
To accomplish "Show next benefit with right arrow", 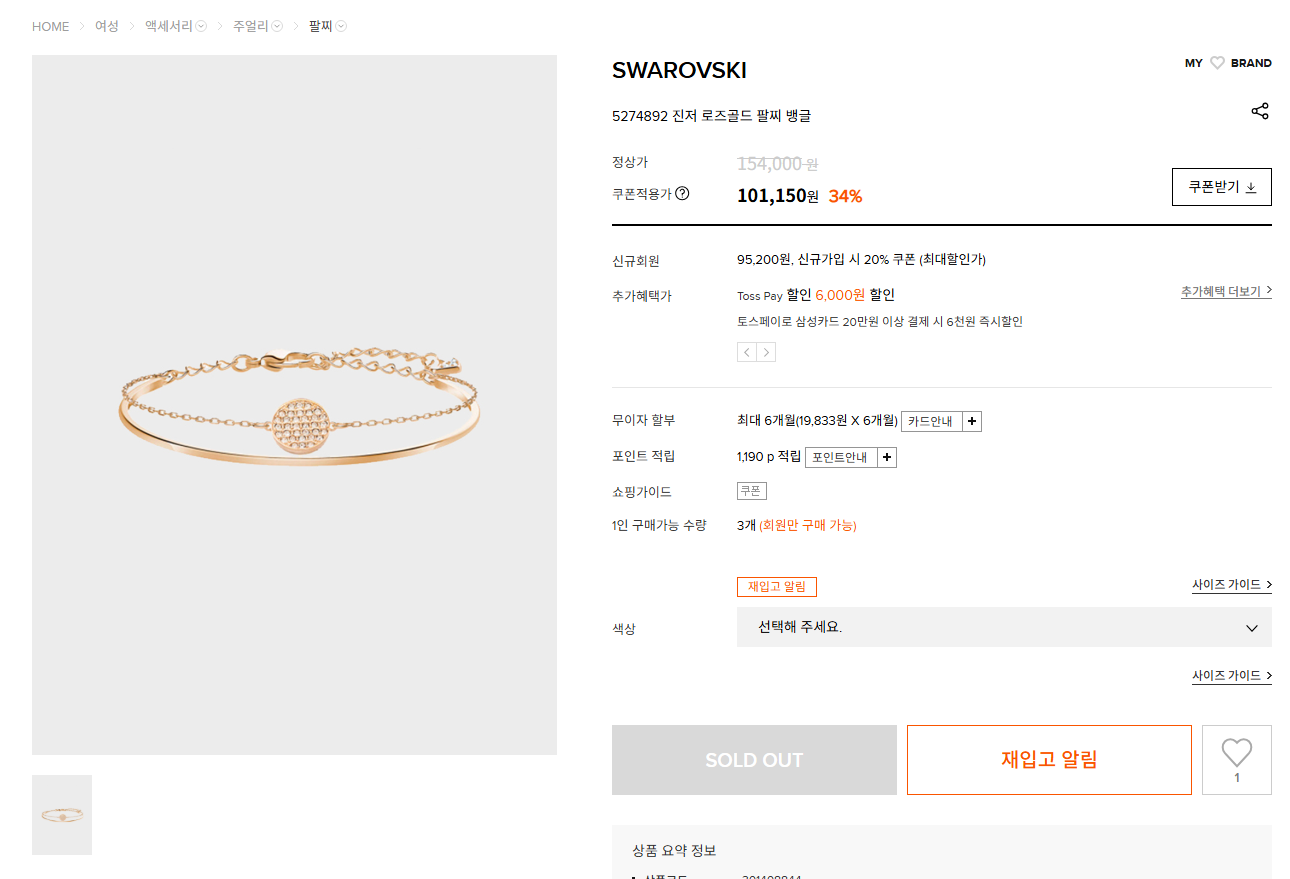I will 766,352.
